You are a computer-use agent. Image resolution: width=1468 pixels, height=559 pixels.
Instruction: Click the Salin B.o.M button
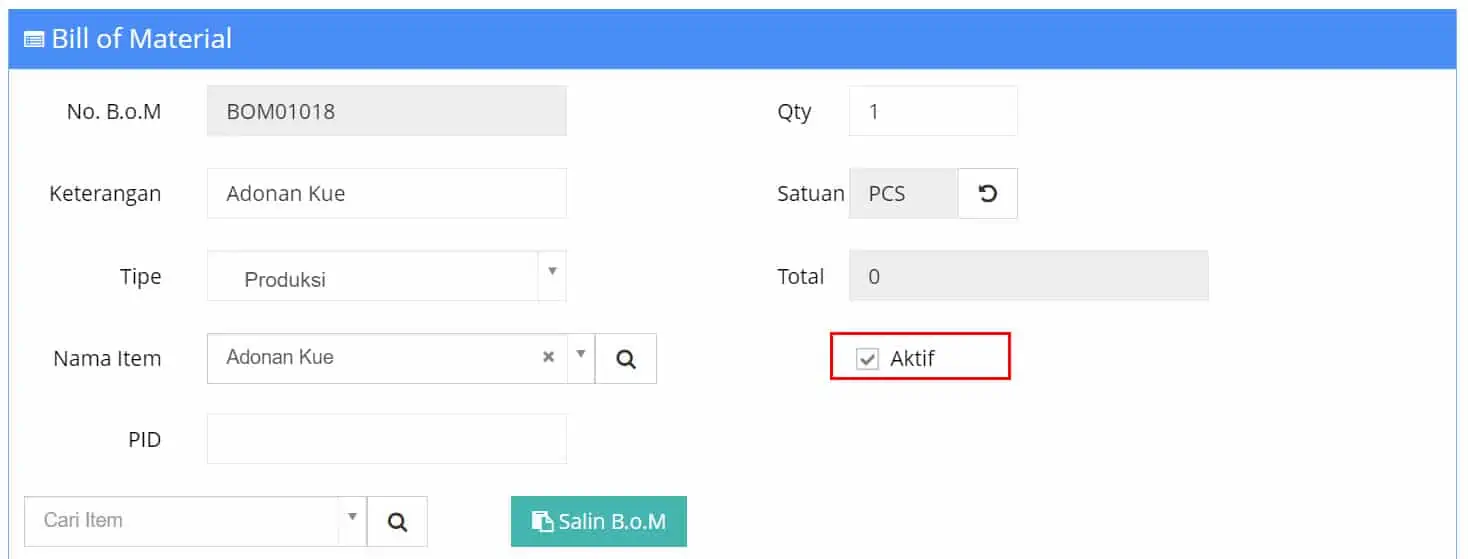[599, 522]
